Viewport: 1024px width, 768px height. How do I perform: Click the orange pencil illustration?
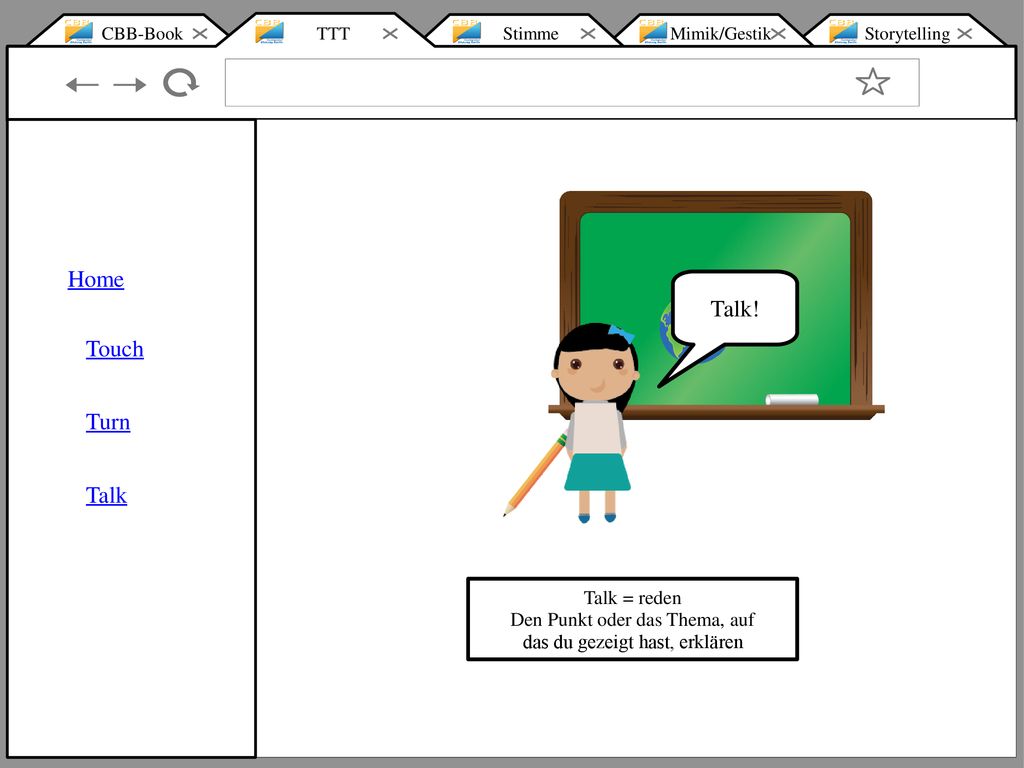(536, 475)
